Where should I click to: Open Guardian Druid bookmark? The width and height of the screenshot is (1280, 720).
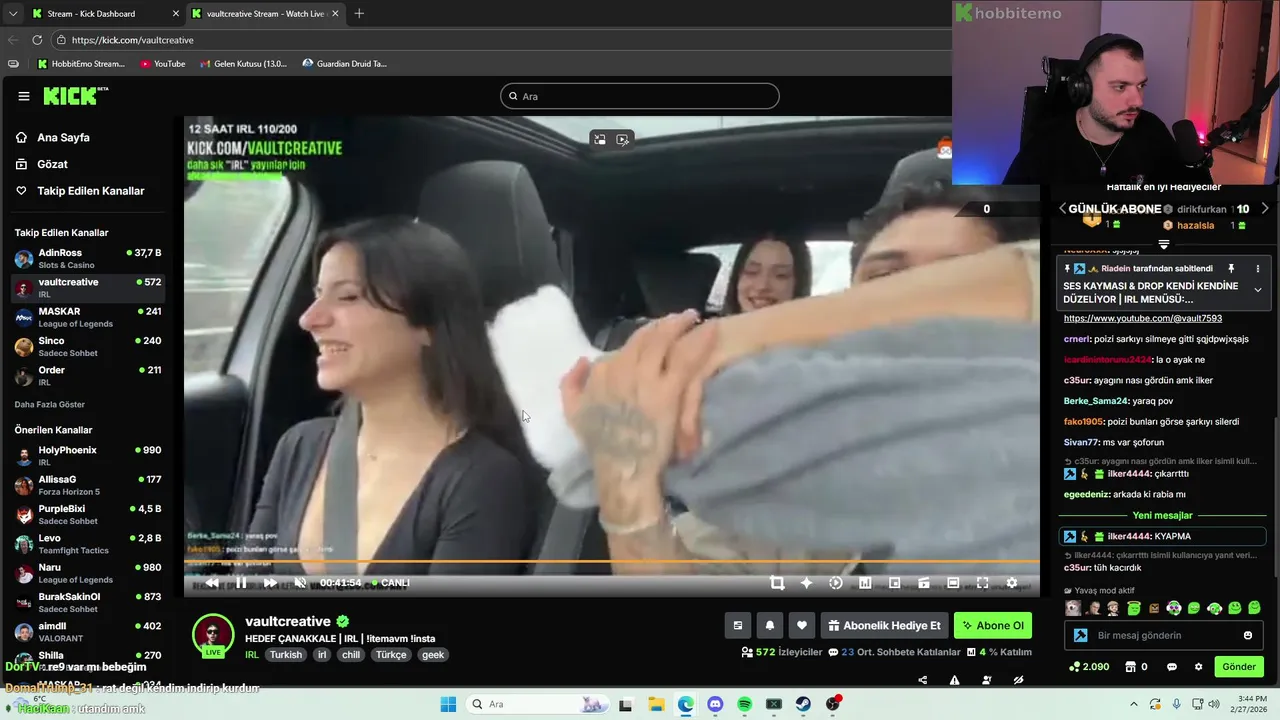[x=345, y=64]
